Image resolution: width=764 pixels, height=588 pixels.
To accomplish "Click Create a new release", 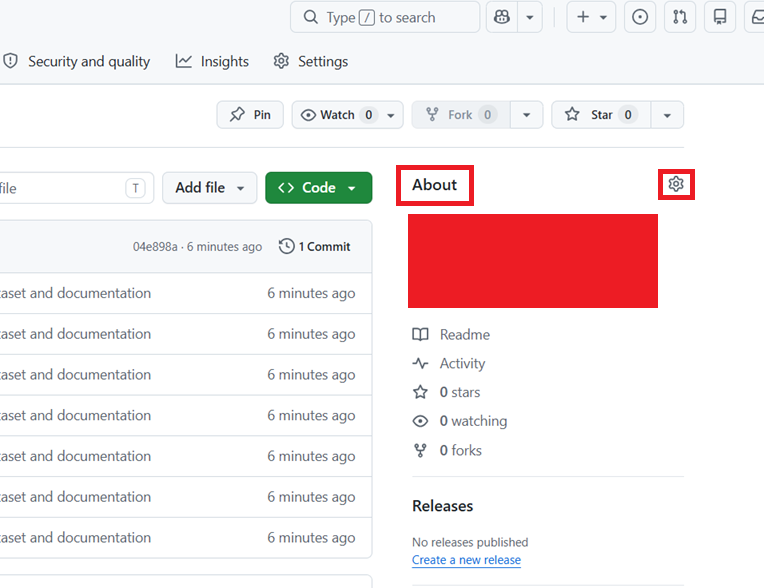I will coord(466,560).
